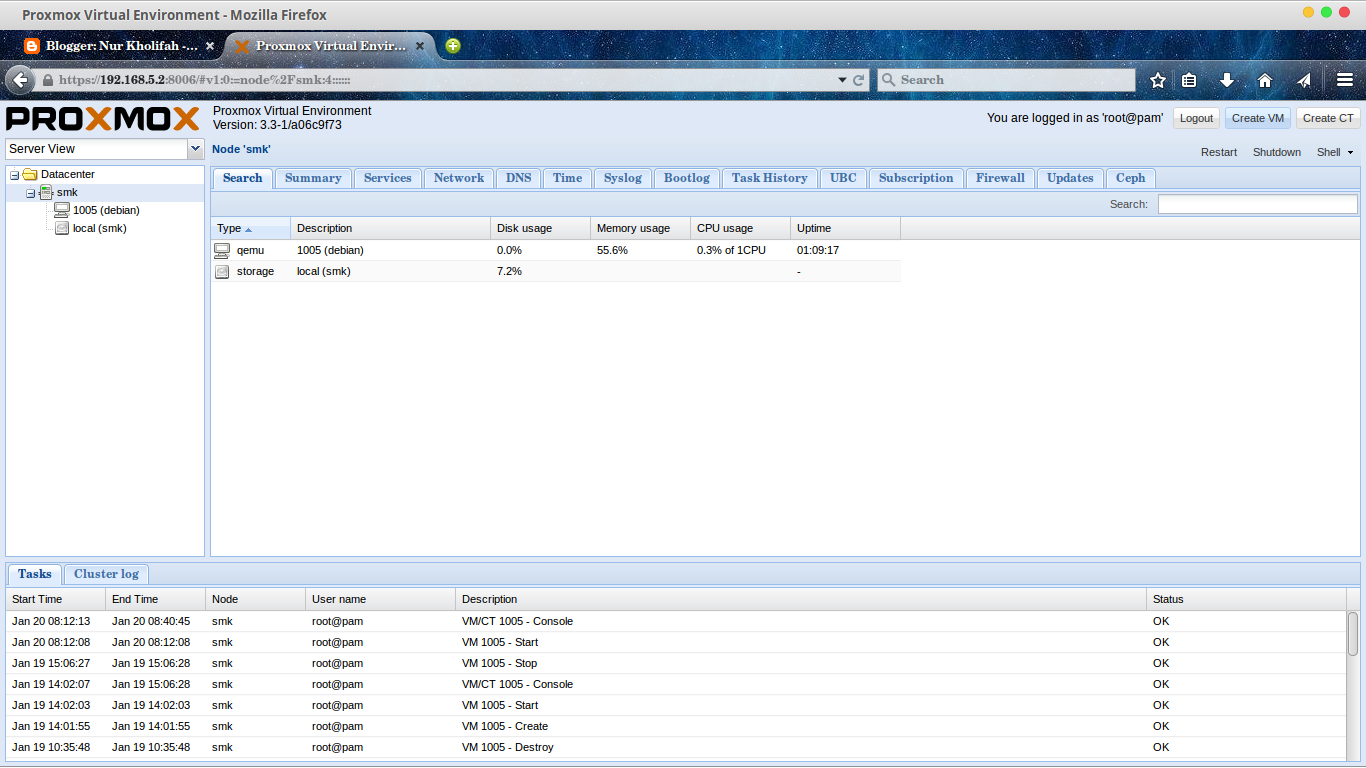The height and width of the screenshot is (768, 1366).
Task: Switch to the Cluster log tab
Action: pos(106,574)
